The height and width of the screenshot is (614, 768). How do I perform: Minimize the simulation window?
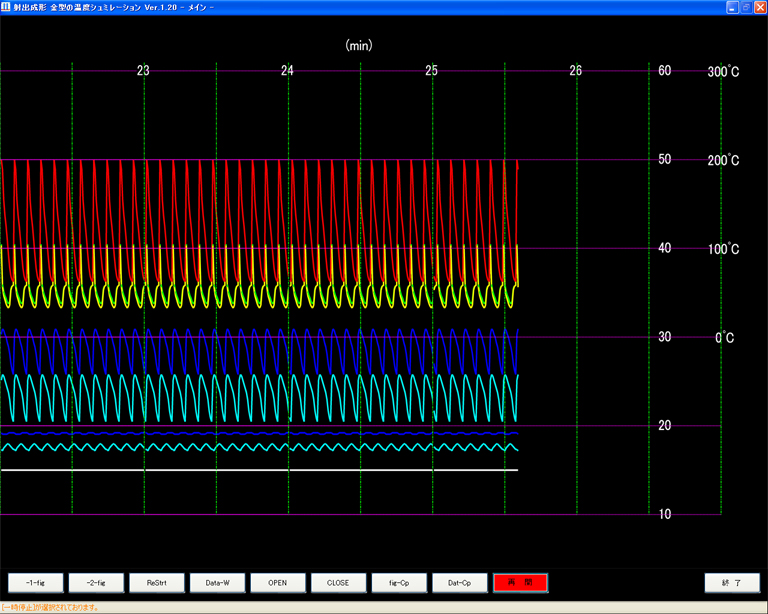pyautogui.click(x=732, y=7)
